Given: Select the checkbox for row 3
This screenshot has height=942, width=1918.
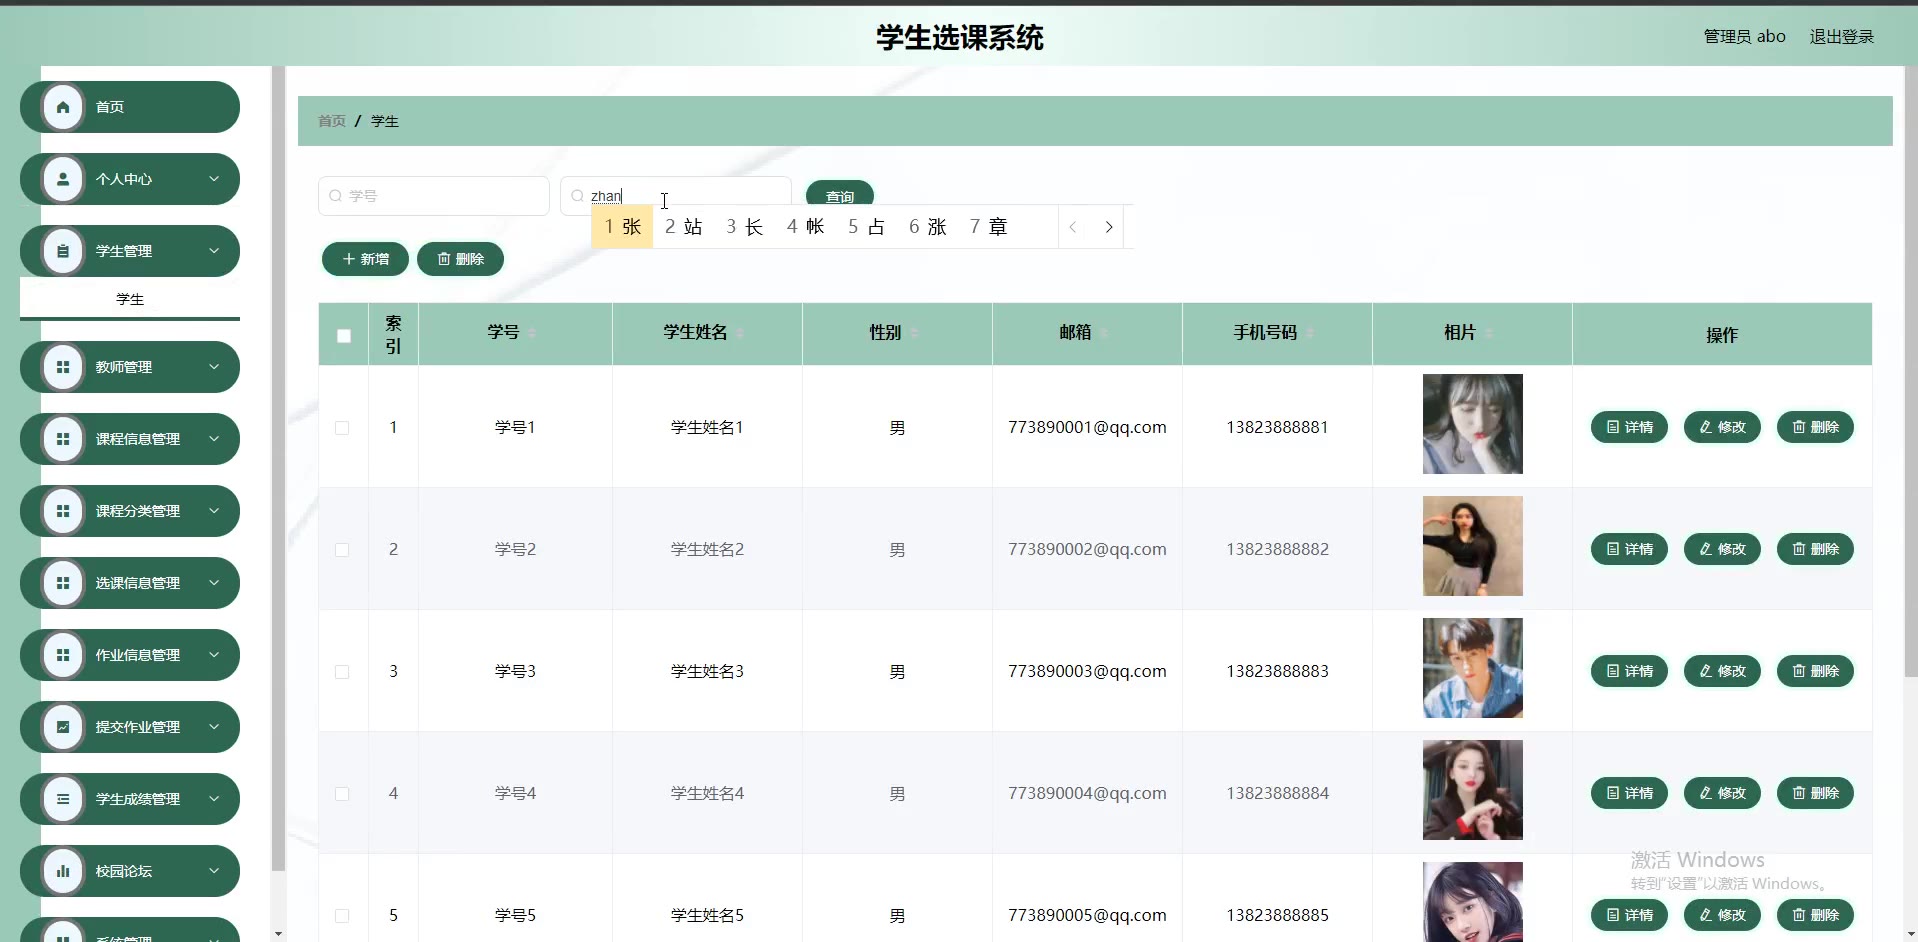Looking at the screenshot, I should click(x=342, y=672).
